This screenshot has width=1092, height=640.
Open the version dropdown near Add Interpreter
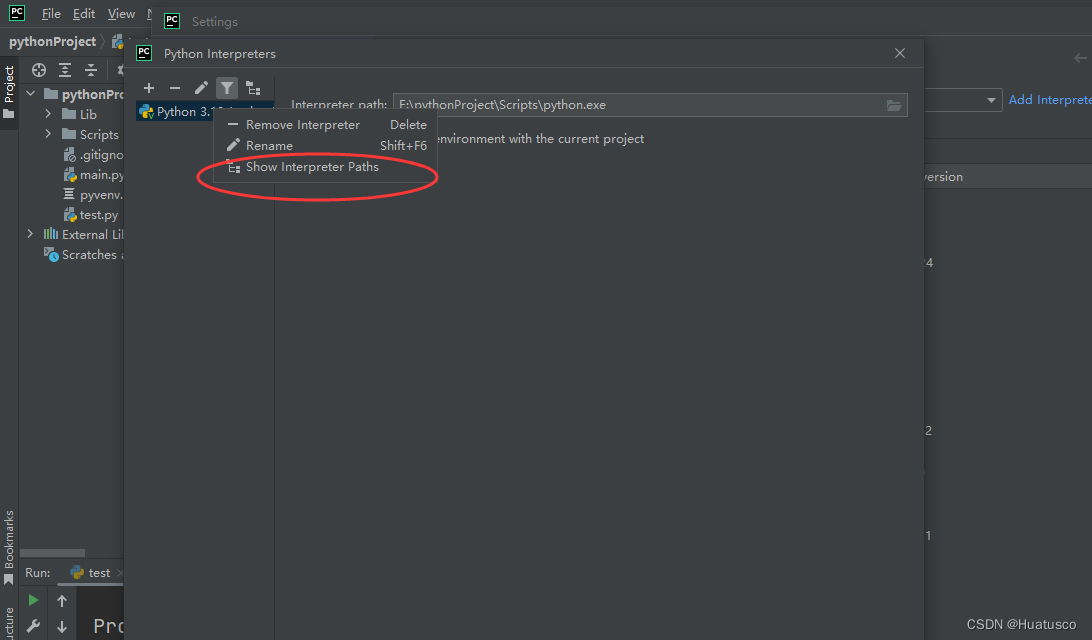[x=991, y=99]
